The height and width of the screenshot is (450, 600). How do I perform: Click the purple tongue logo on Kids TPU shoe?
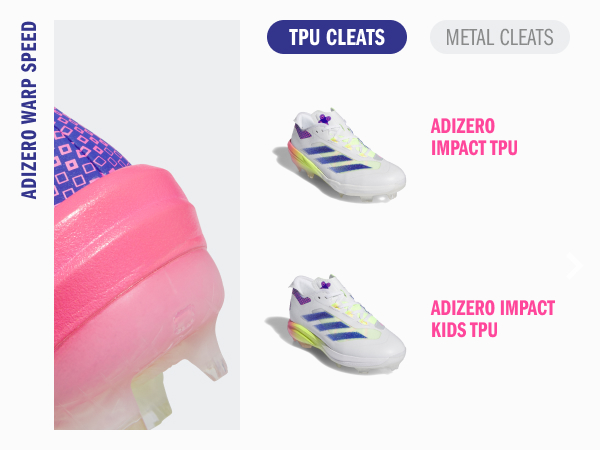tap(325, 285)
